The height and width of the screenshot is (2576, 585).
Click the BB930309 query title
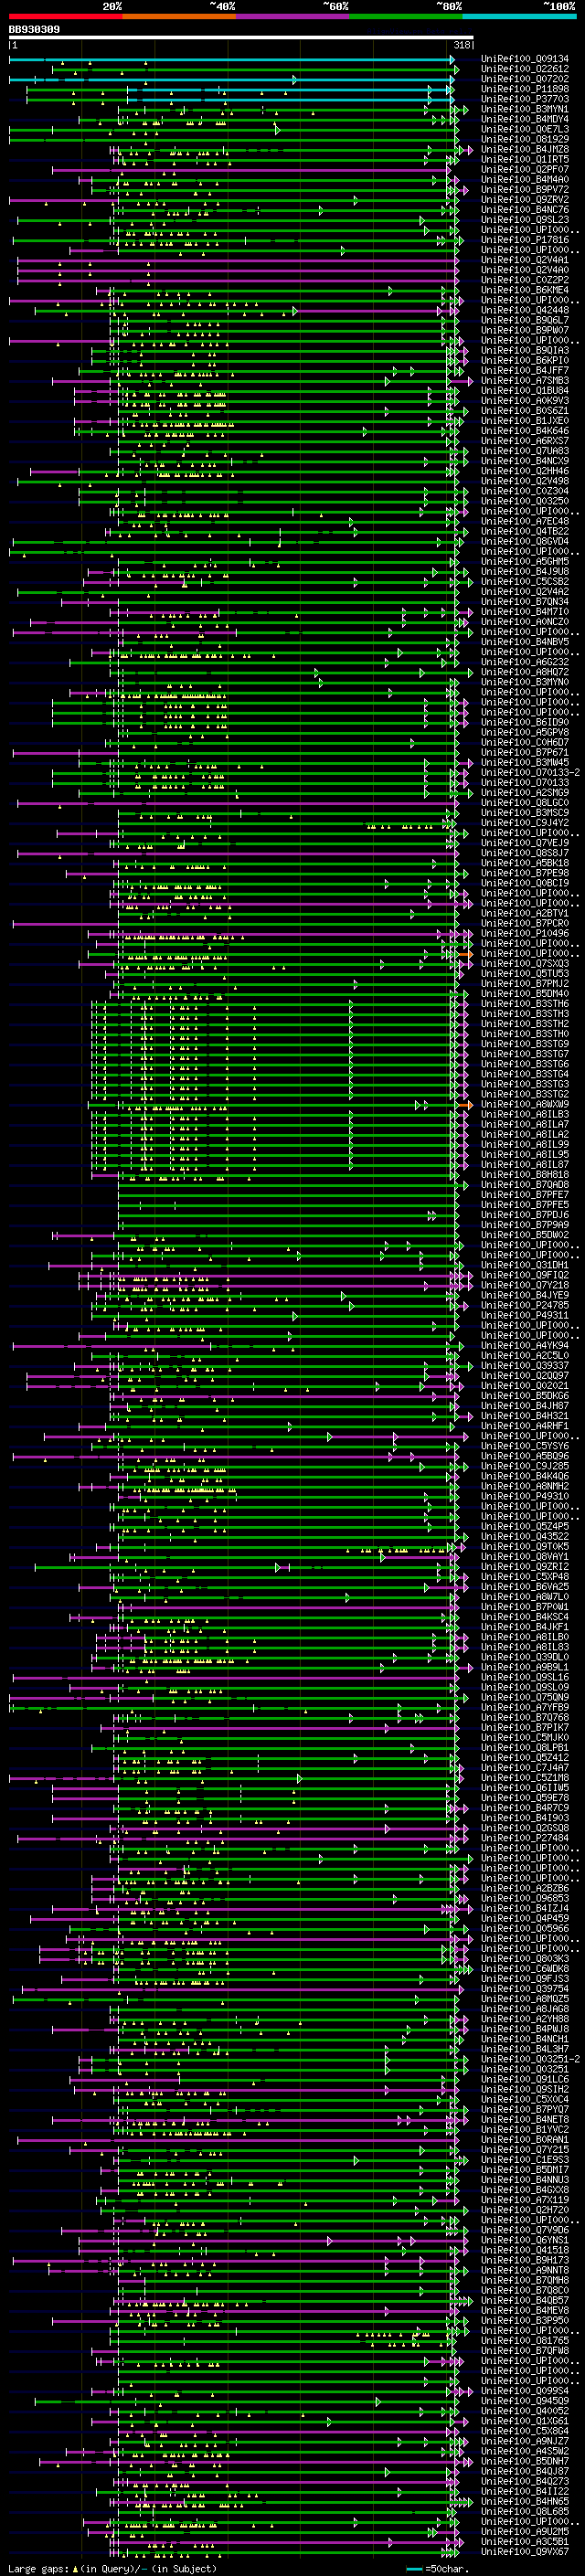[x=34, y=30]
